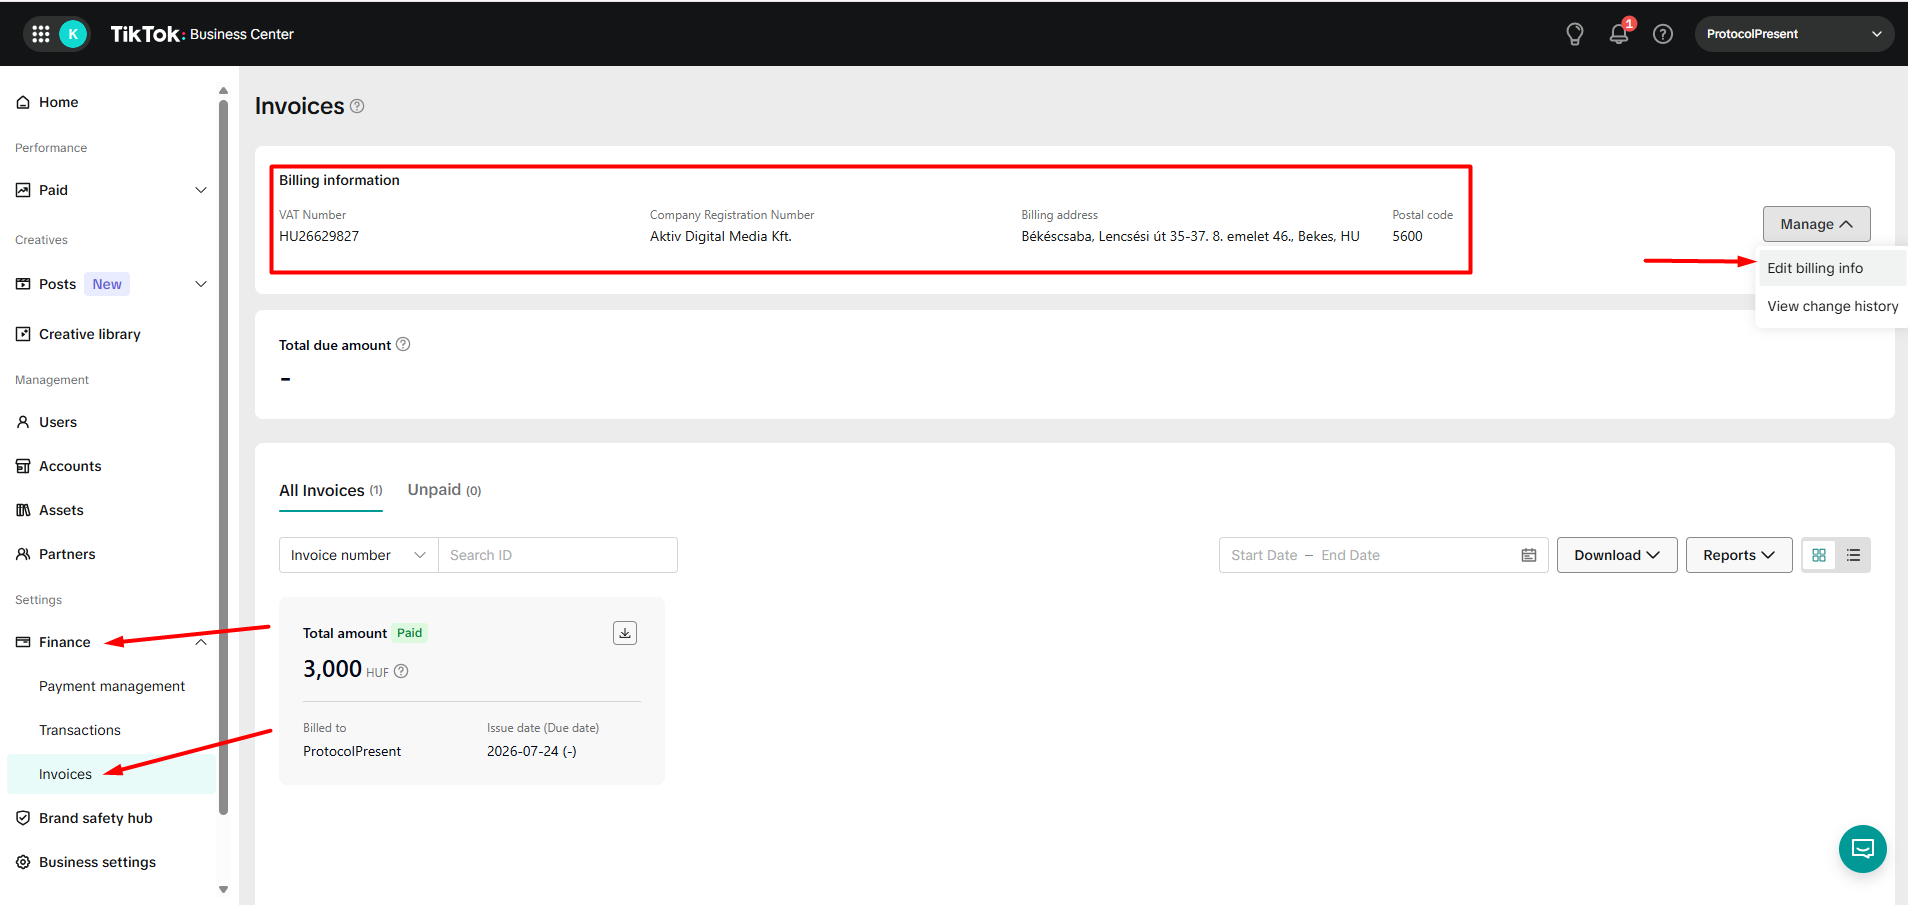Click the Start Date field
The image size is (1908, 905).
click(1264, 555)
